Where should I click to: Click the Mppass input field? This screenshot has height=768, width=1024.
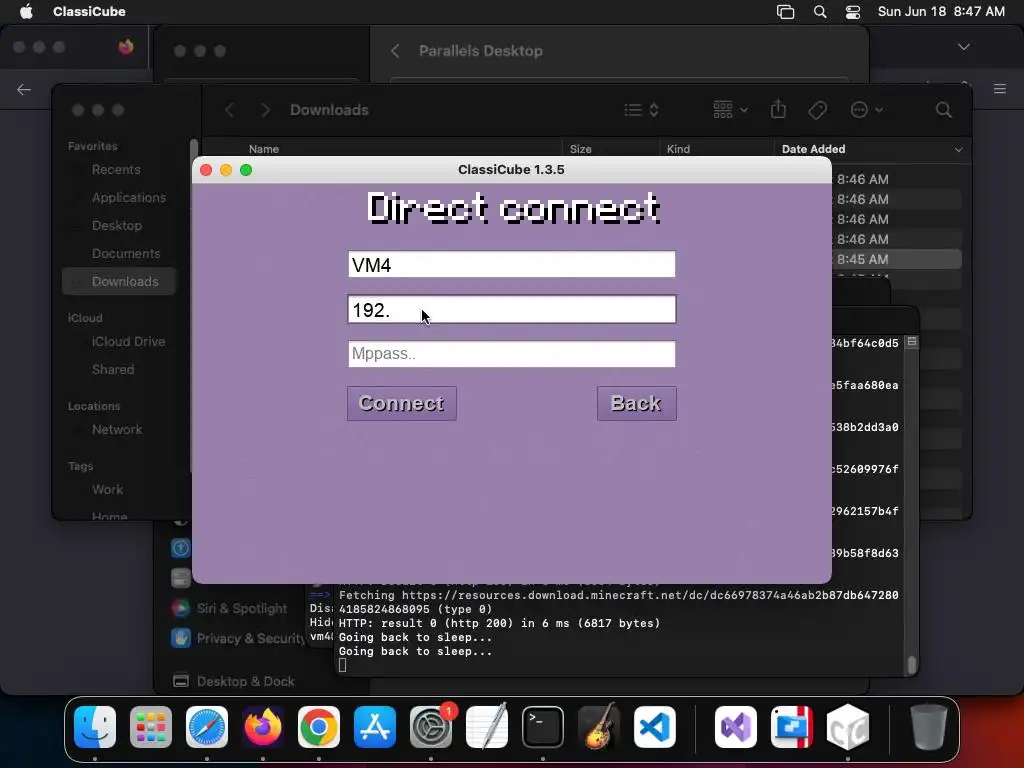512,354
